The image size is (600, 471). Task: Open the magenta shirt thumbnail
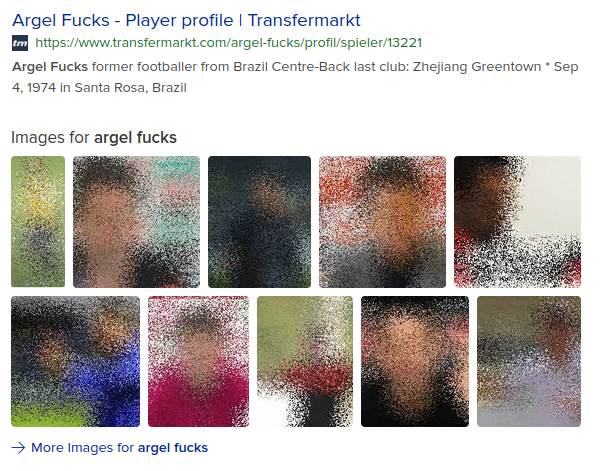click(x=199, y=361)
